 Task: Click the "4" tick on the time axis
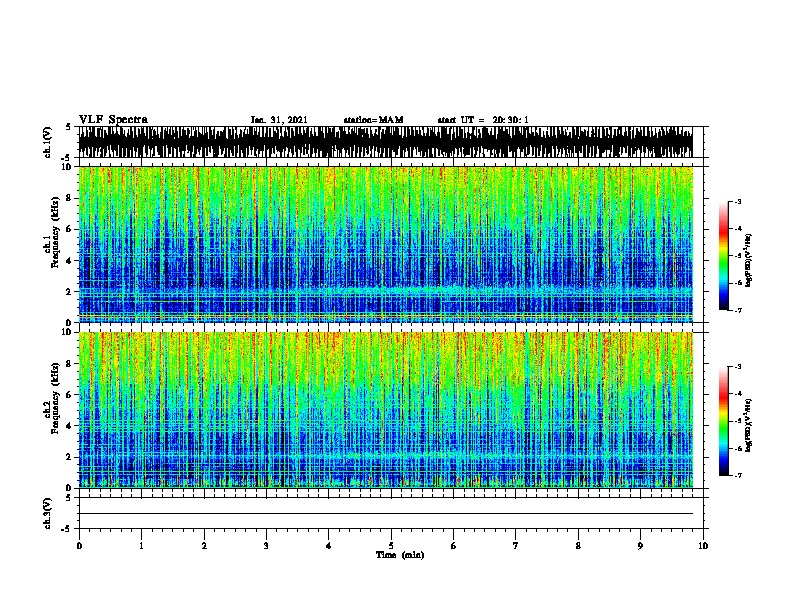coord(329,546)
